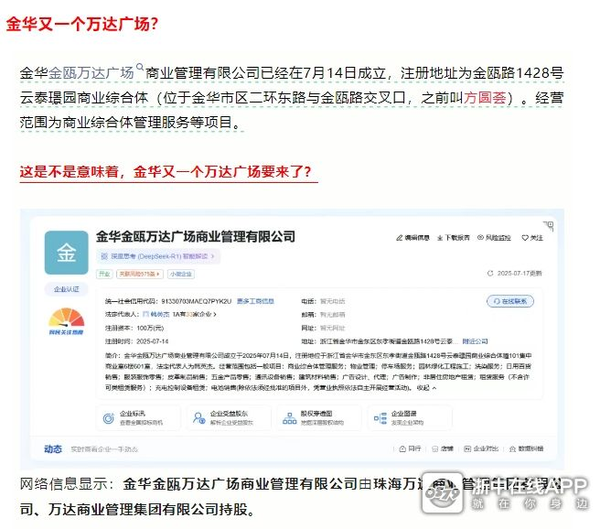Click the unified social credit code value
The height and width of the screenshot is (529, 600).
(196, 301)
